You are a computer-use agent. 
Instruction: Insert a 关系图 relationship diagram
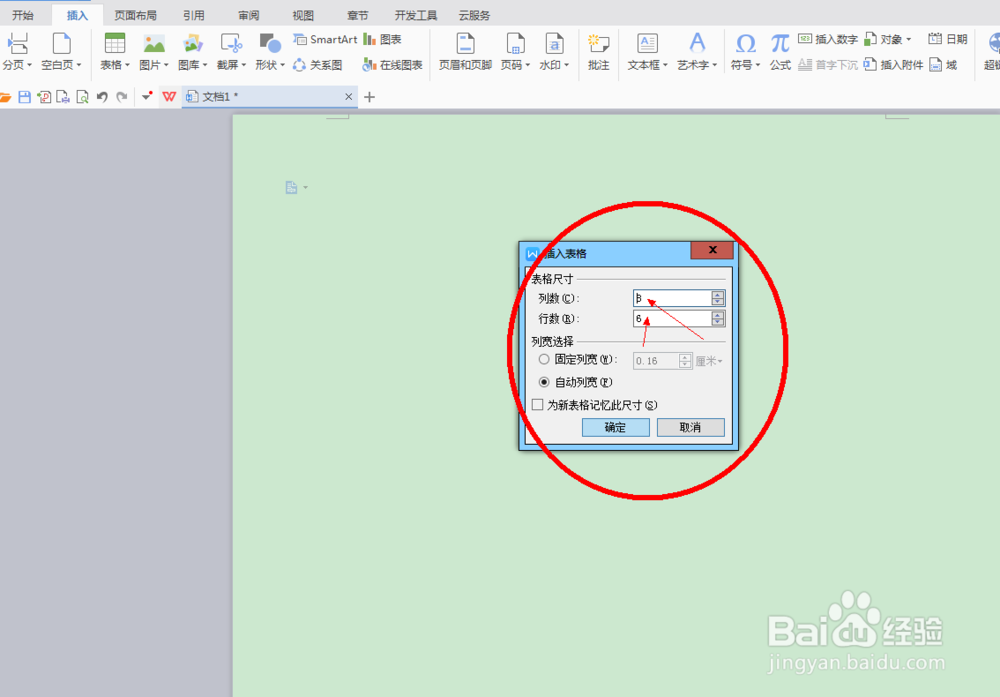tap(318, 65)
